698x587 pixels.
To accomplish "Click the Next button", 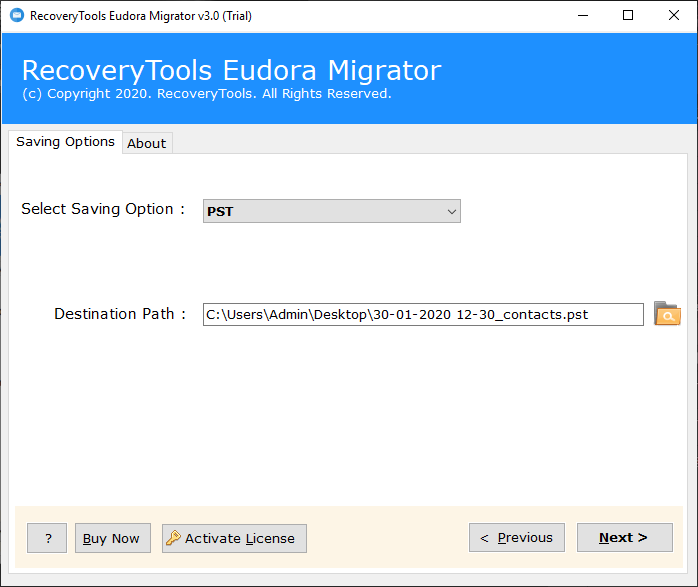I will tap(625, 538).
